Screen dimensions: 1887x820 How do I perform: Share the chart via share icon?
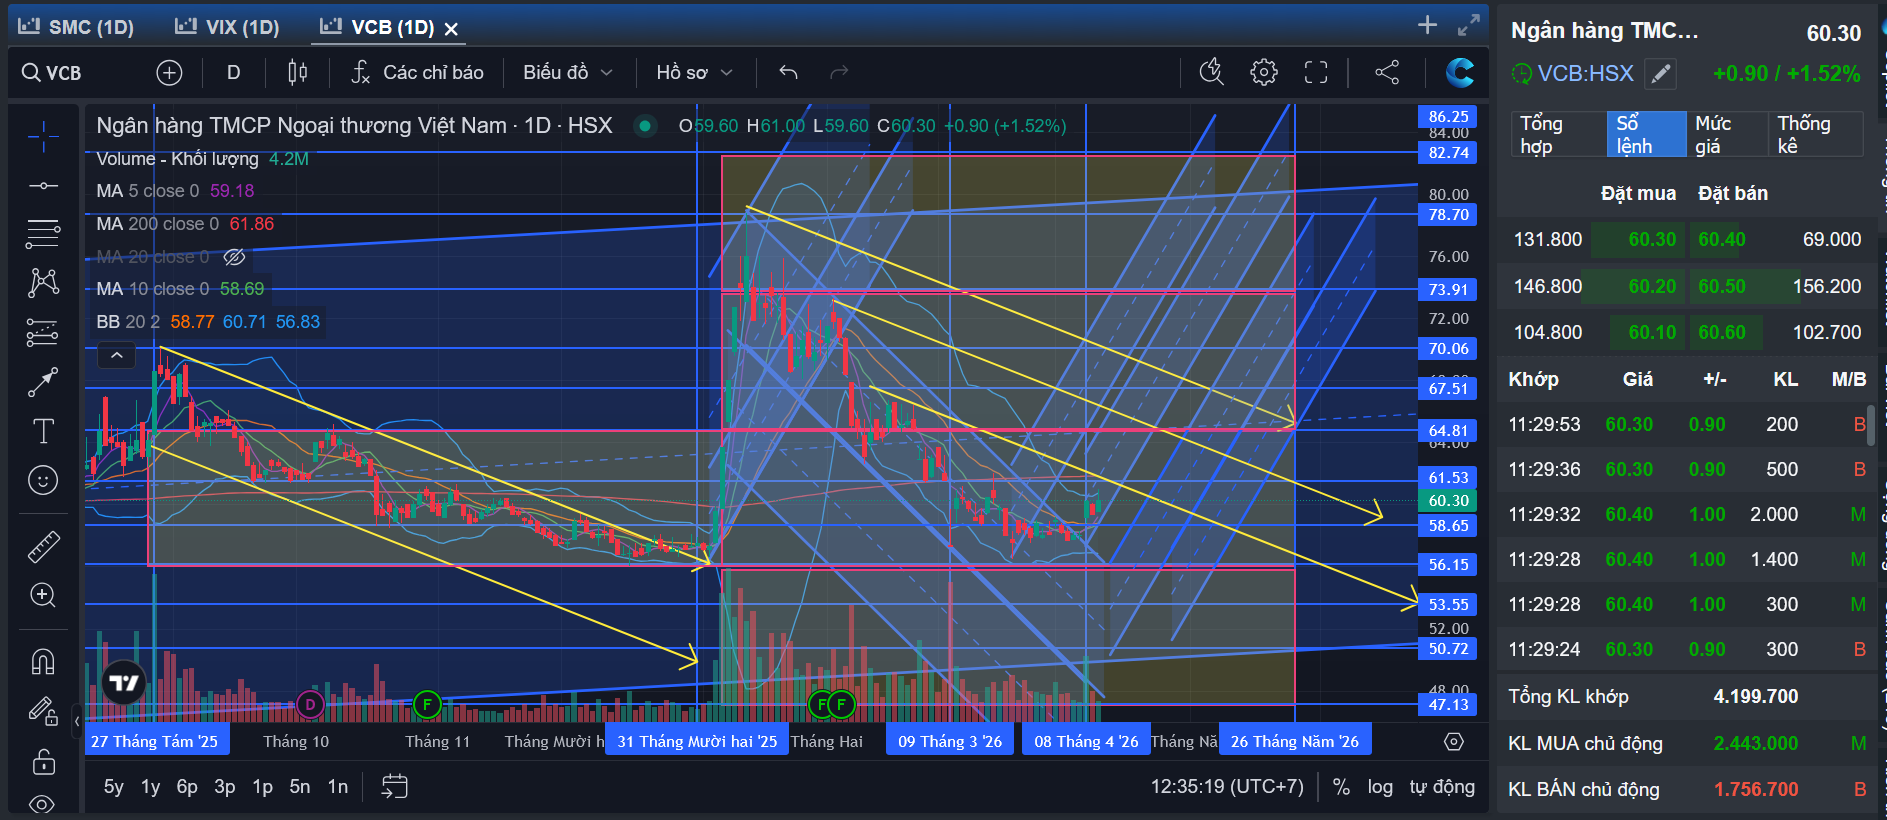(x=1387, y=72)
